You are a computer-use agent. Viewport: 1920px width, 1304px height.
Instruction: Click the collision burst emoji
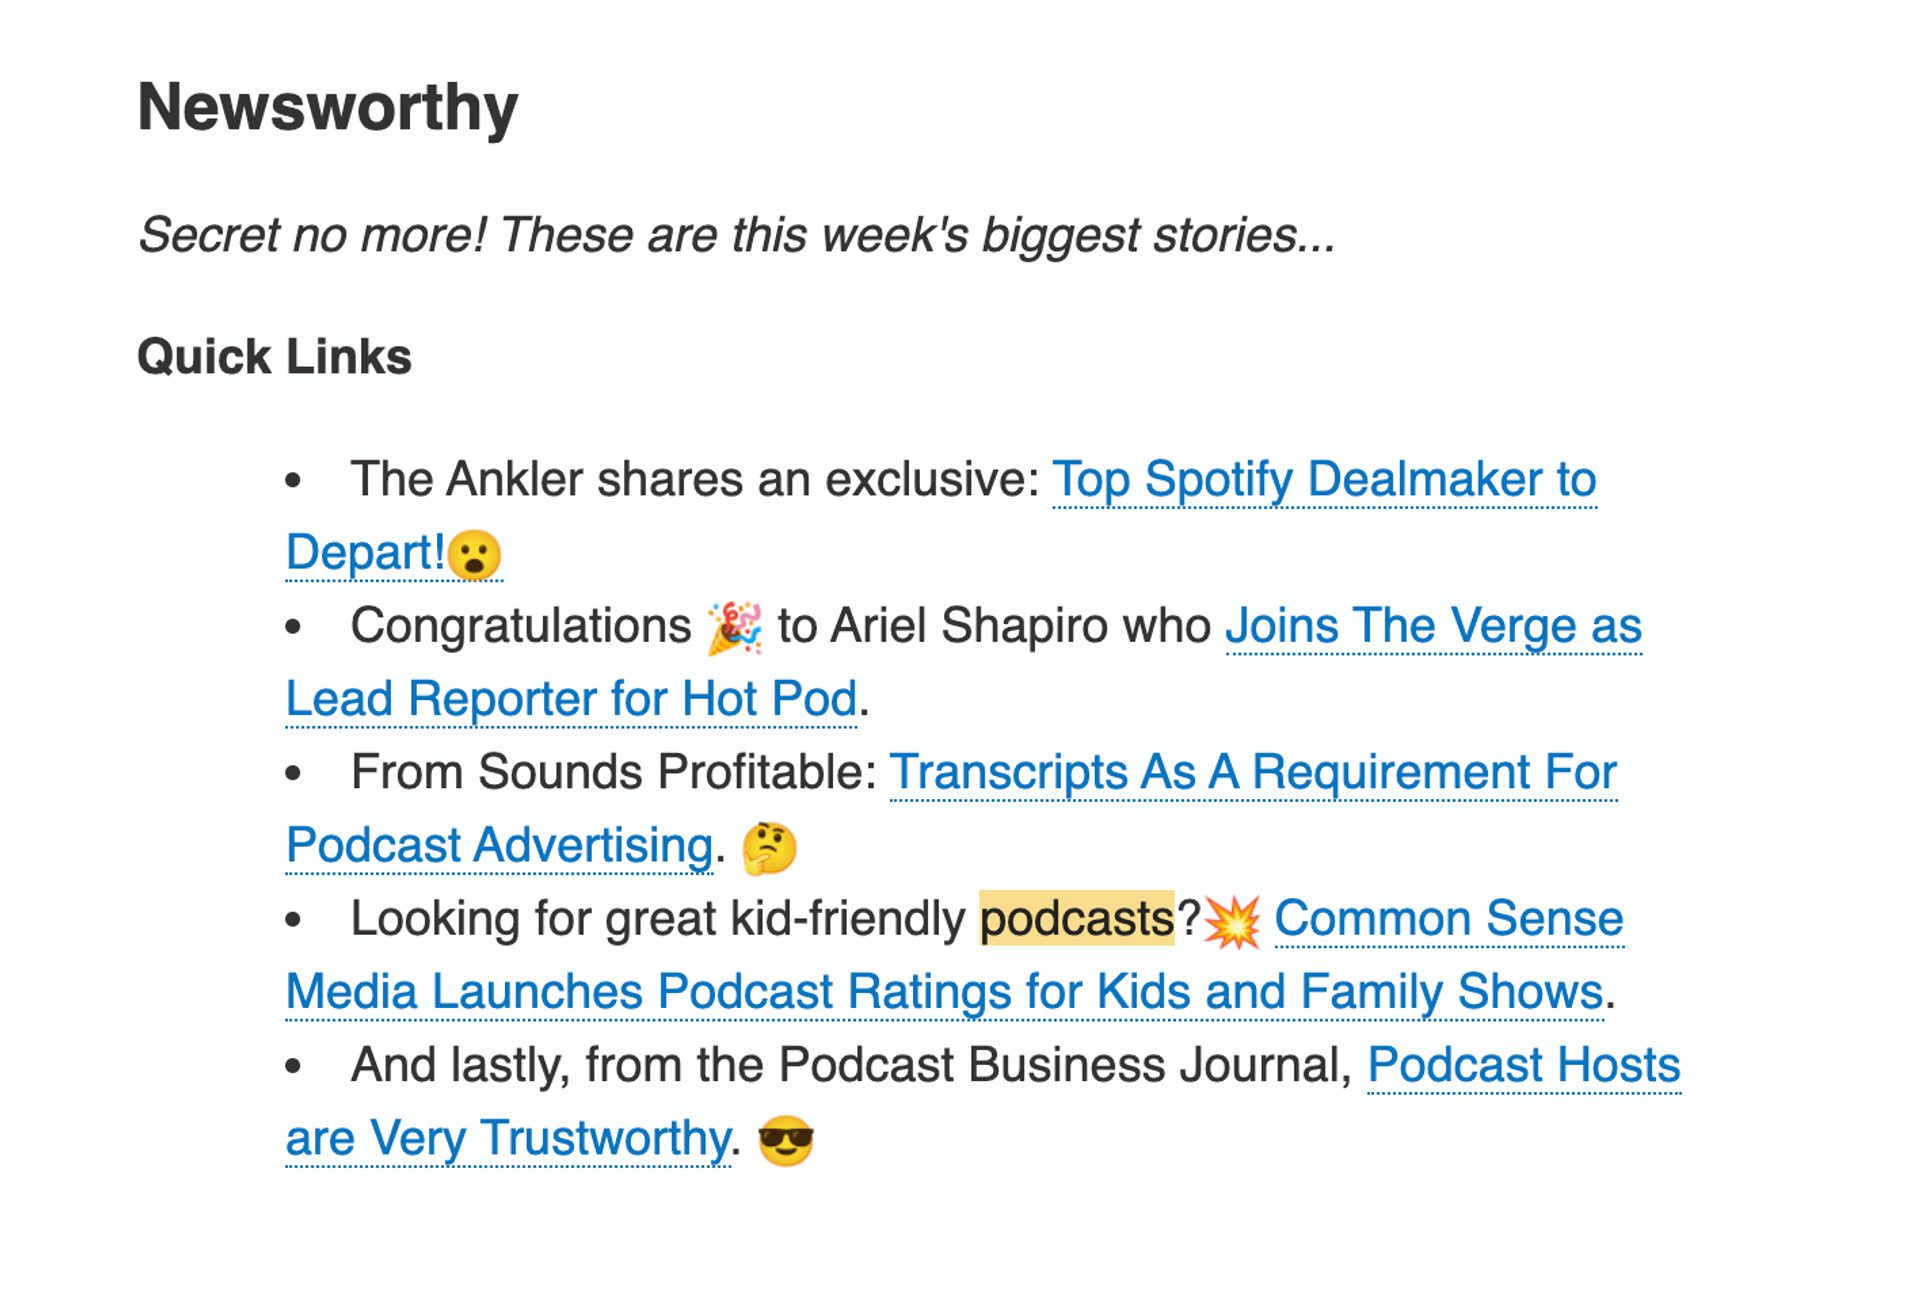1232,921
